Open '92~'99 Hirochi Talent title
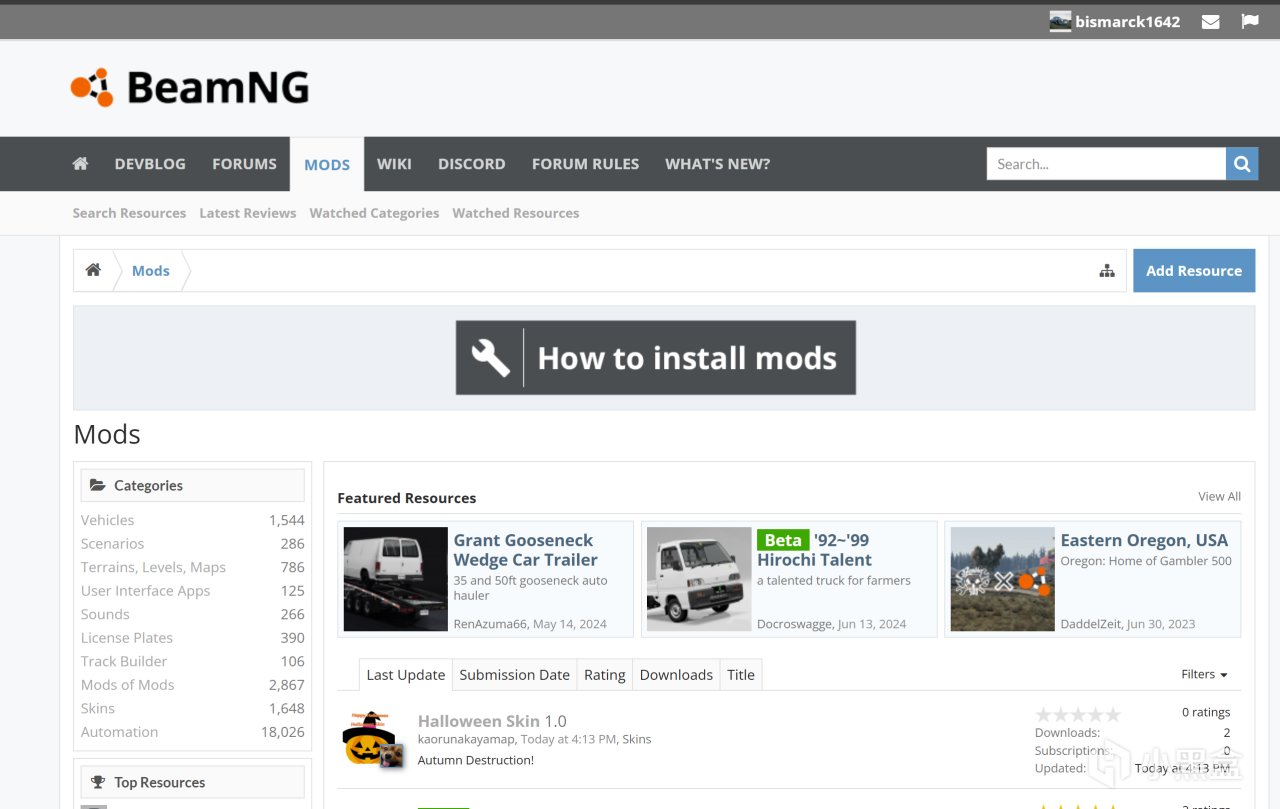Image resolution: width=1280 pixels, height=809 pixels. click(x=814, y=550)
